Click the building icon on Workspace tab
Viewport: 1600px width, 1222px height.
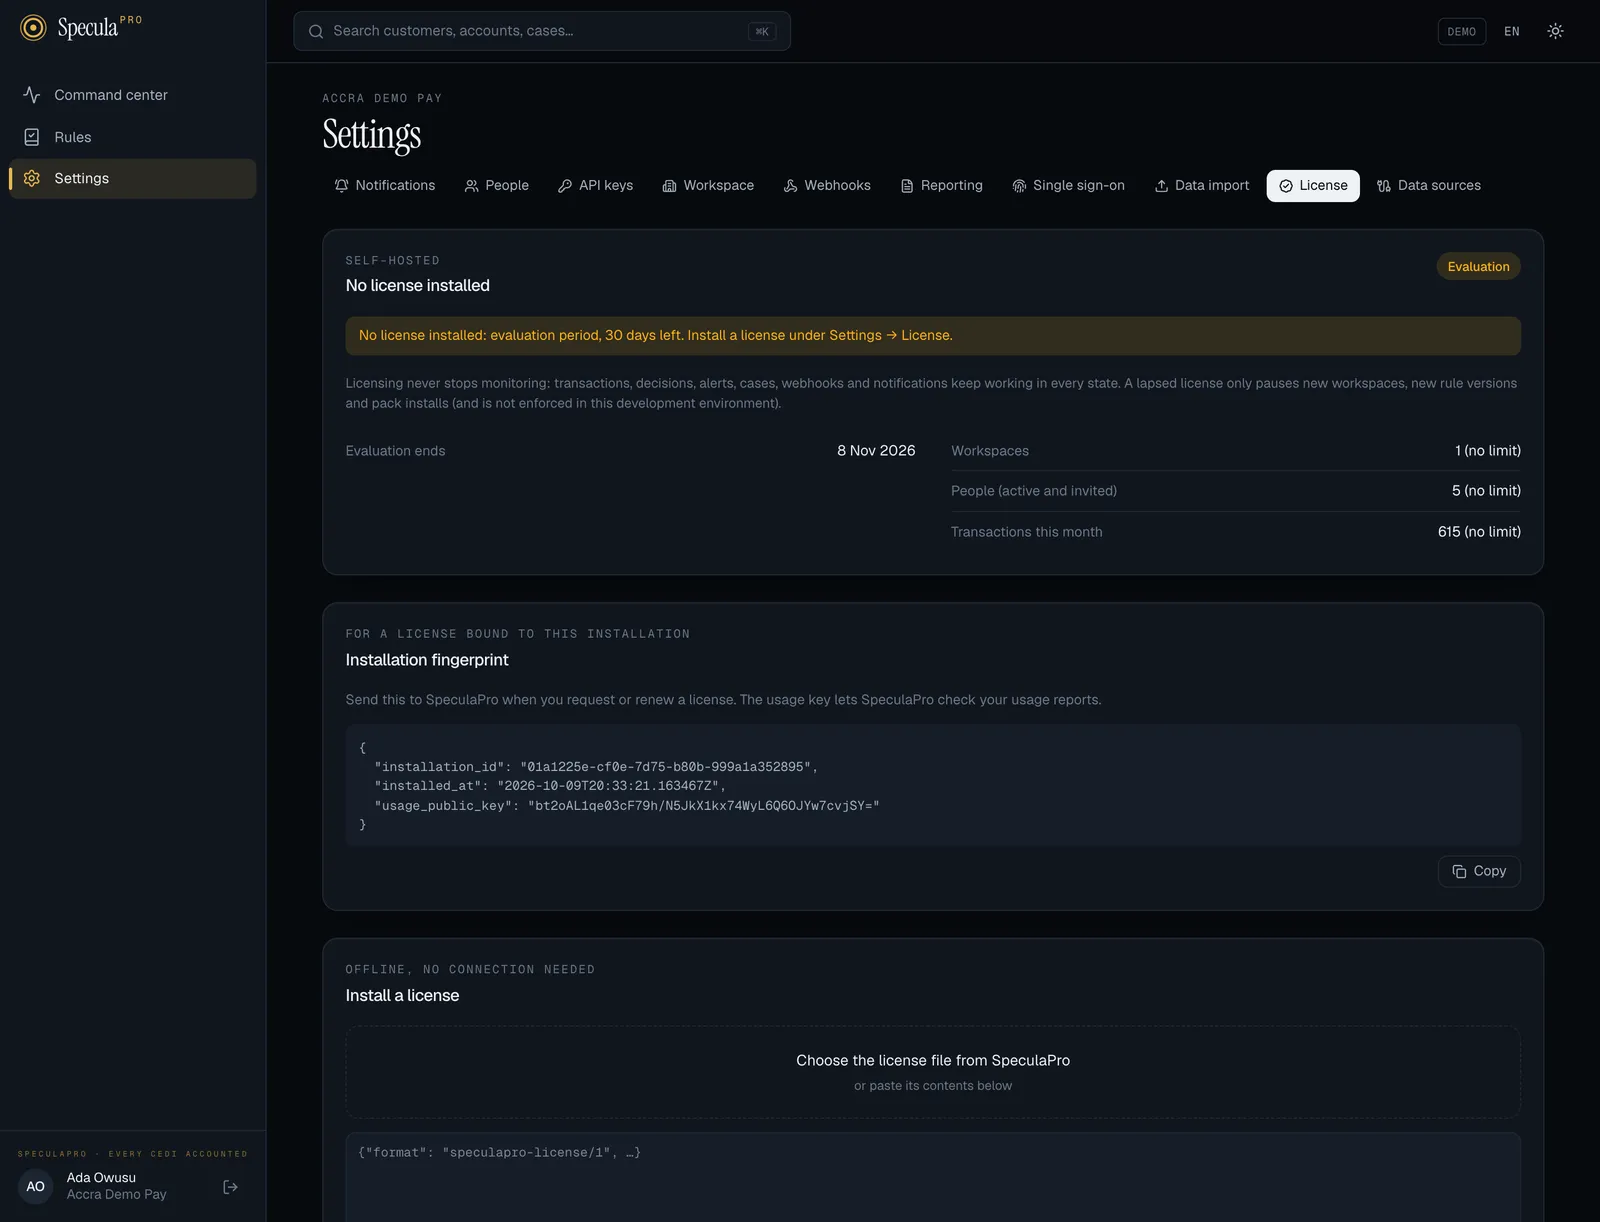coord(670,186)
